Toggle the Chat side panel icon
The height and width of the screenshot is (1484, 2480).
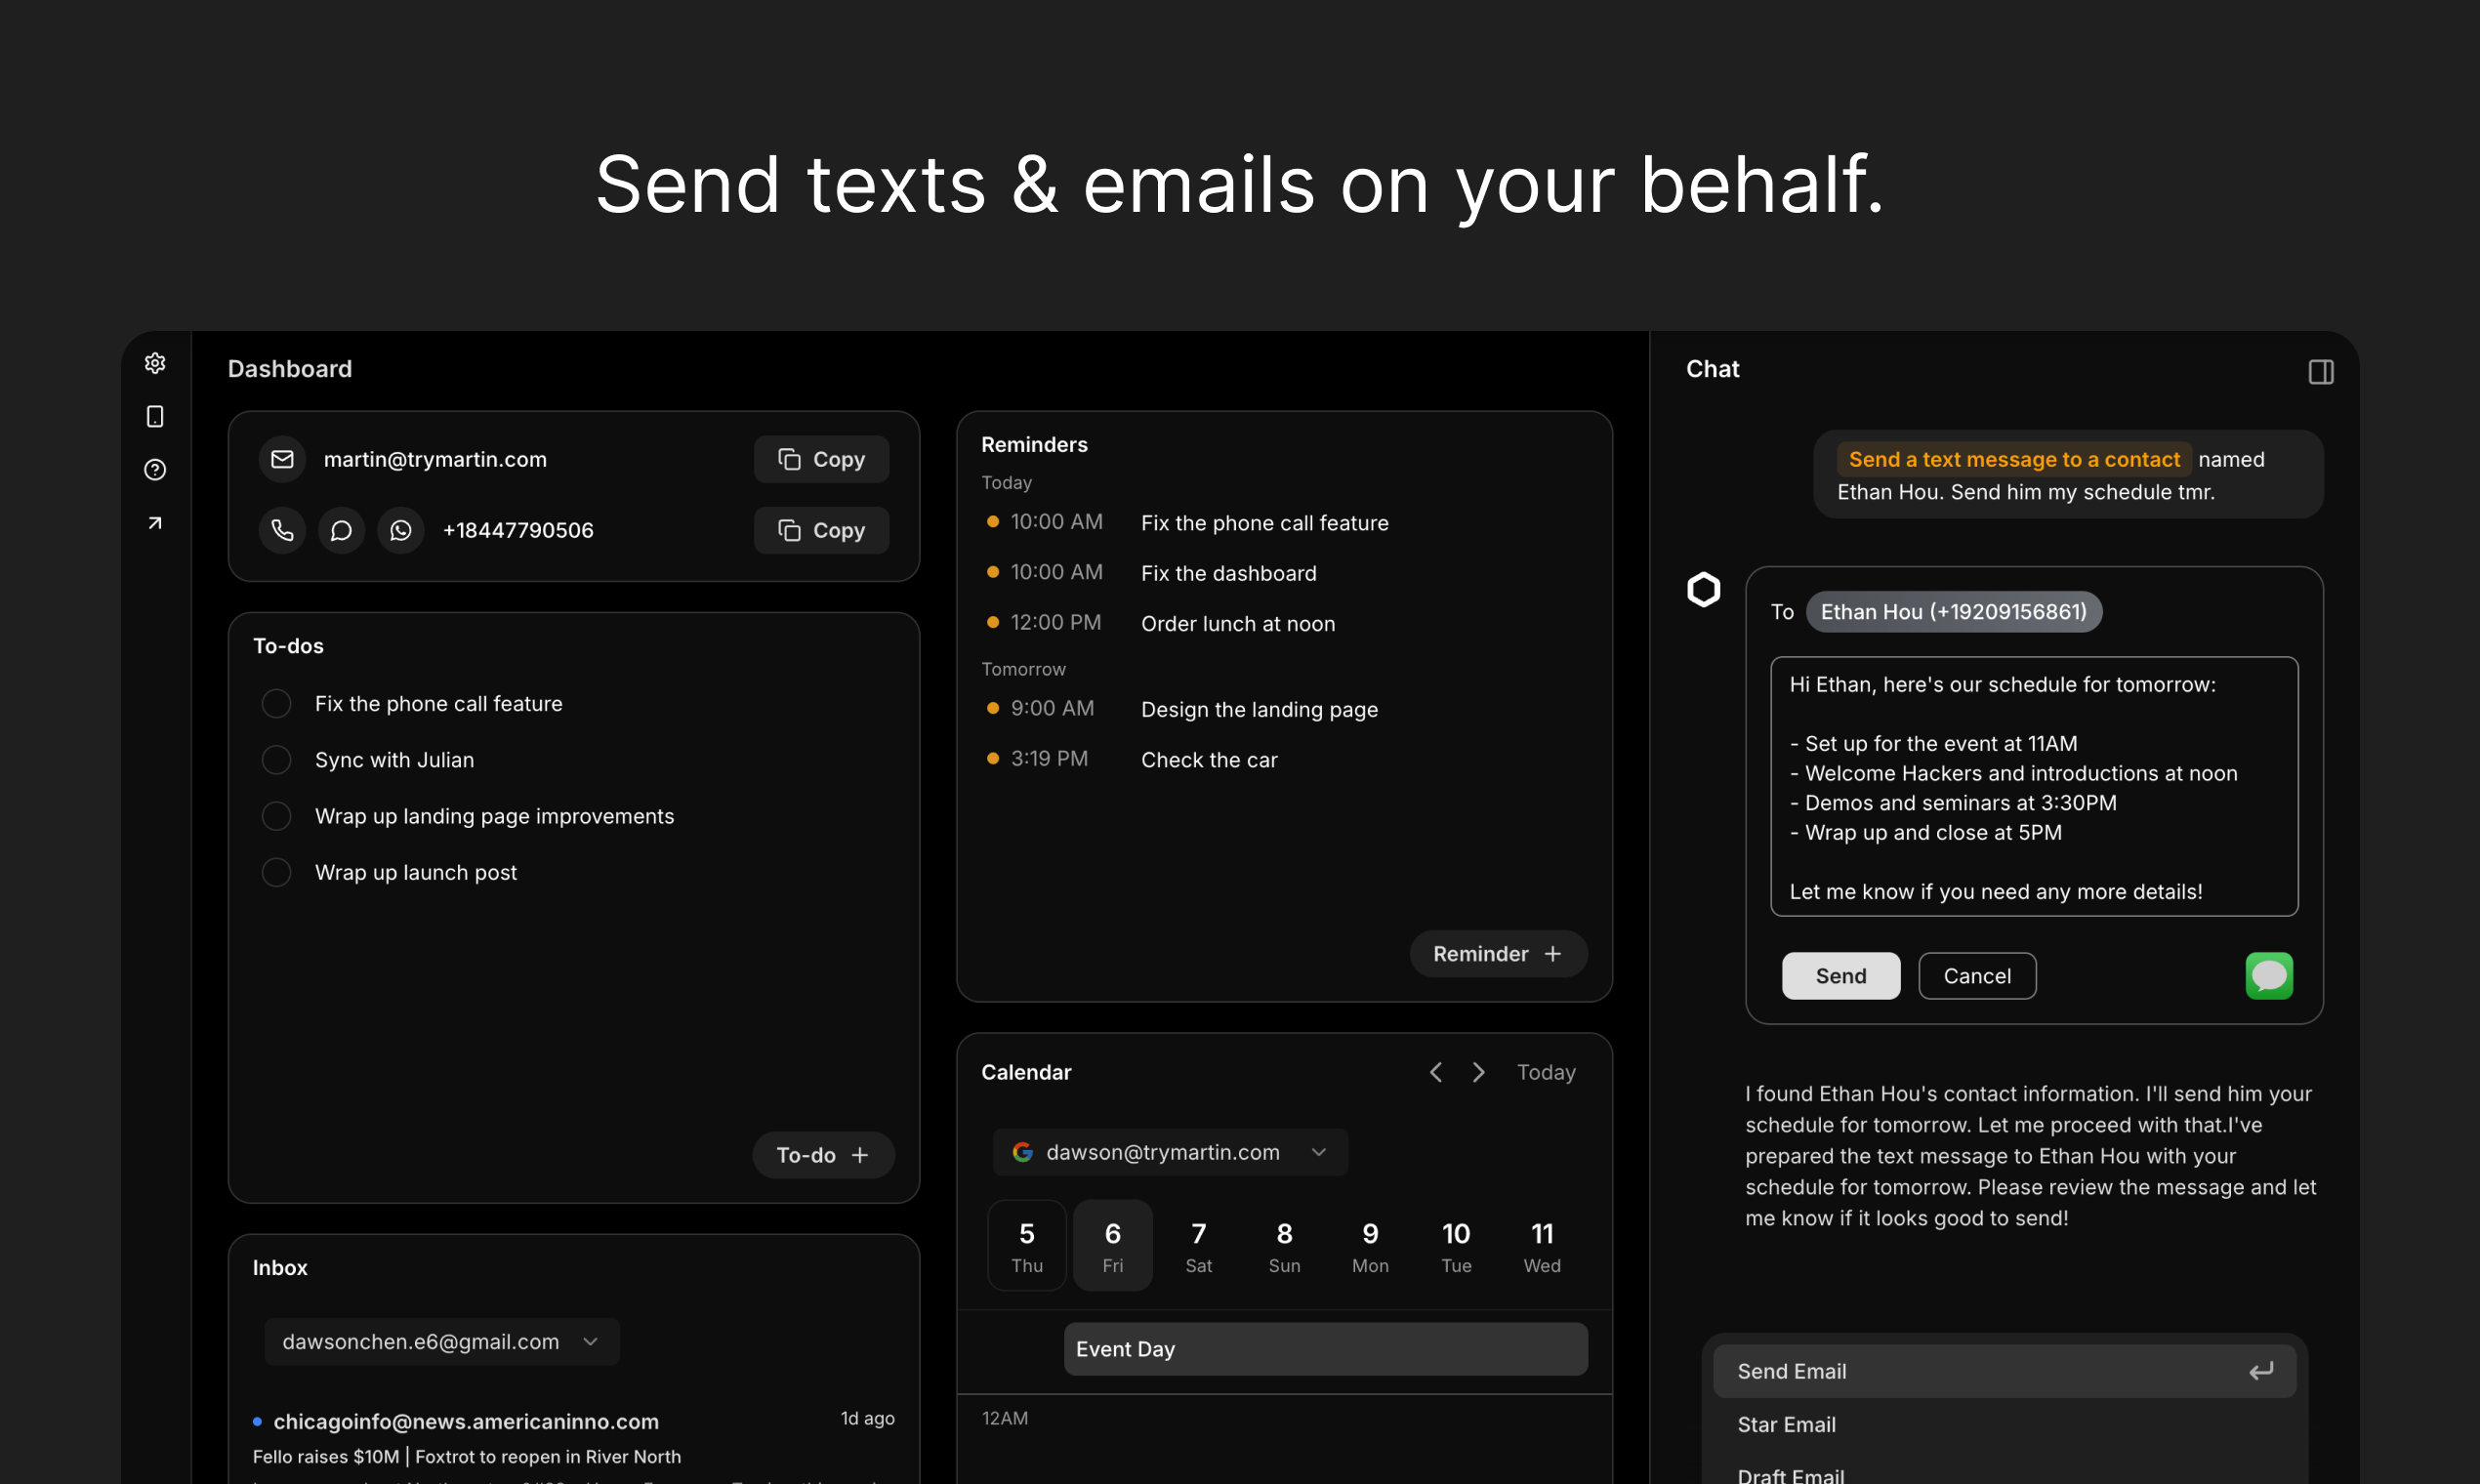tap(2321, 372)
